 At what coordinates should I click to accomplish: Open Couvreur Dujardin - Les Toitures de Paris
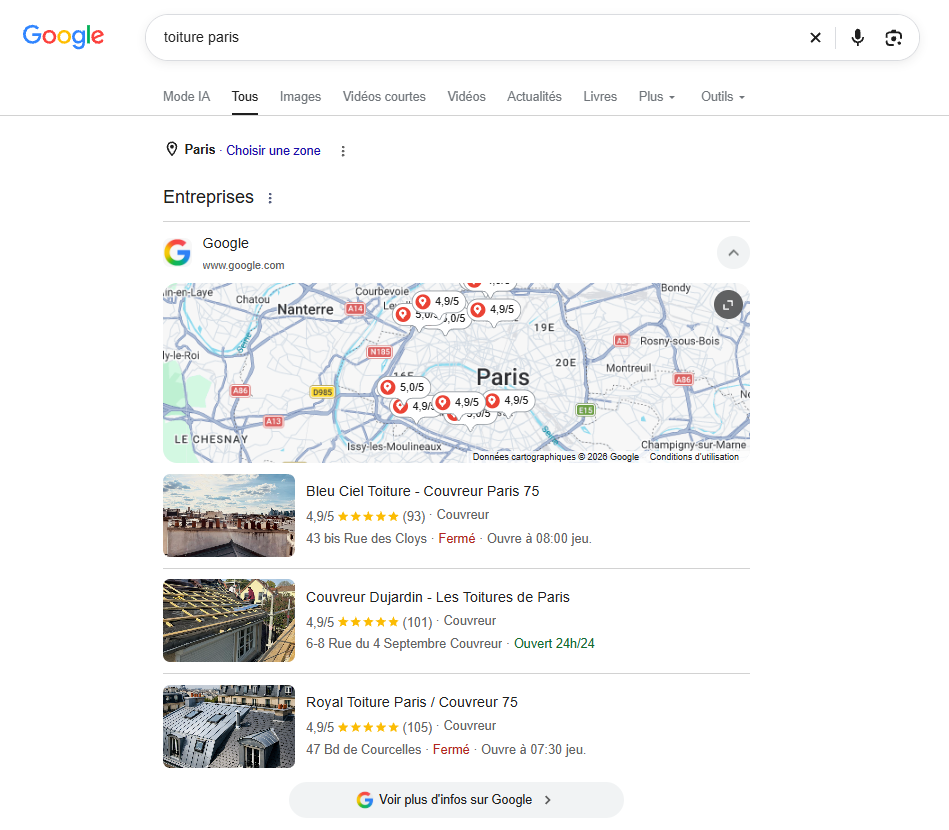point(438,597)
